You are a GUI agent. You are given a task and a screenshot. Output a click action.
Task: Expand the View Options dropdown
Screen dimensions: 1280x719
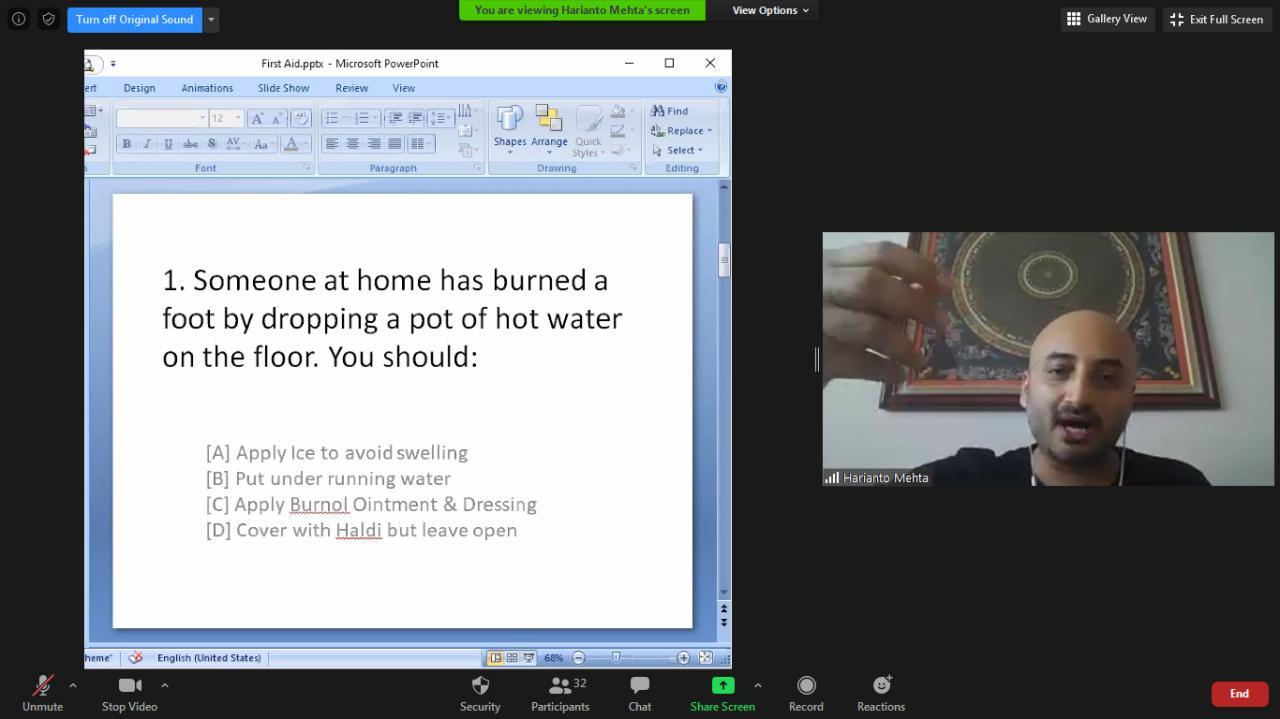pos(770,10)
